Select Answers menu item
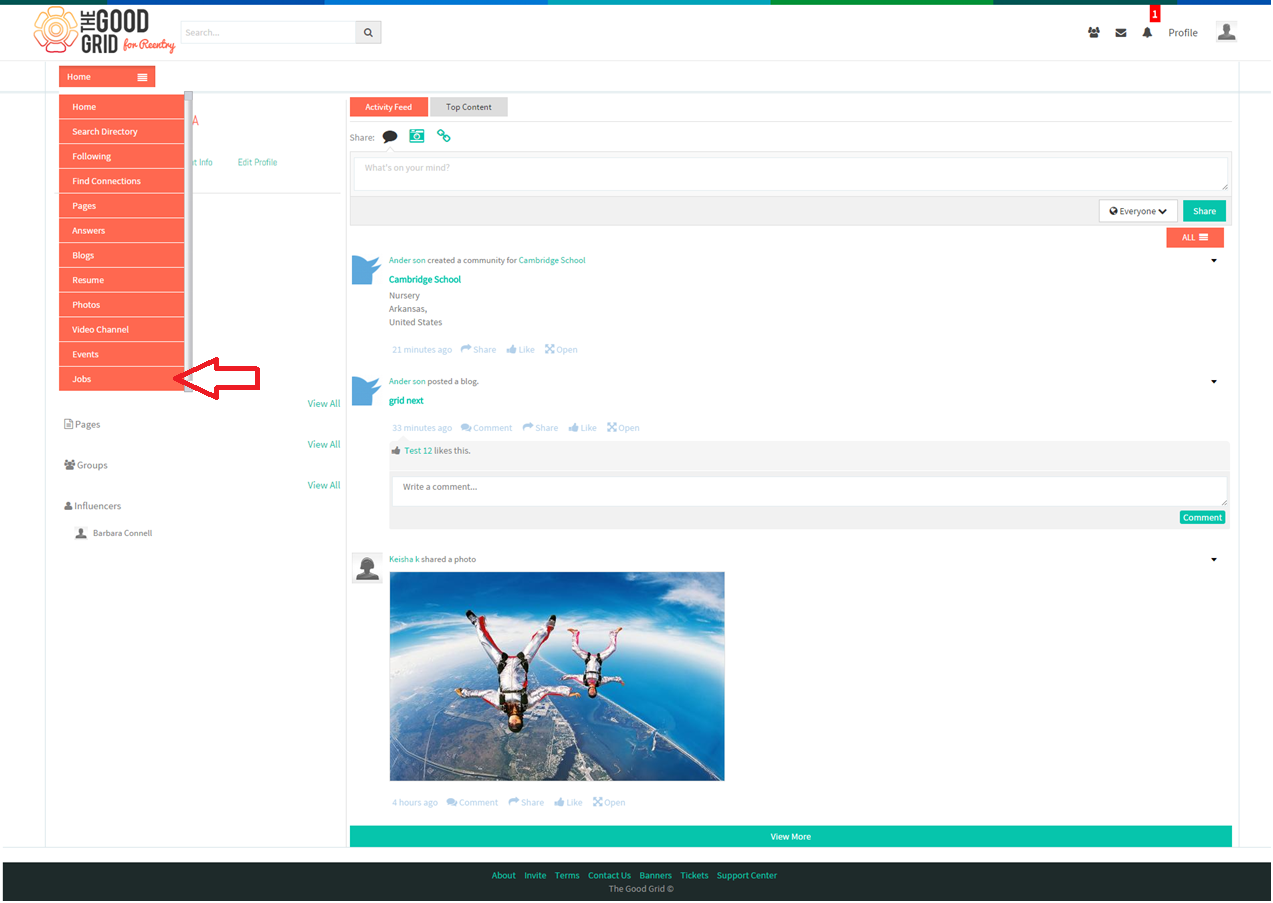 click(x=121, y=231)
